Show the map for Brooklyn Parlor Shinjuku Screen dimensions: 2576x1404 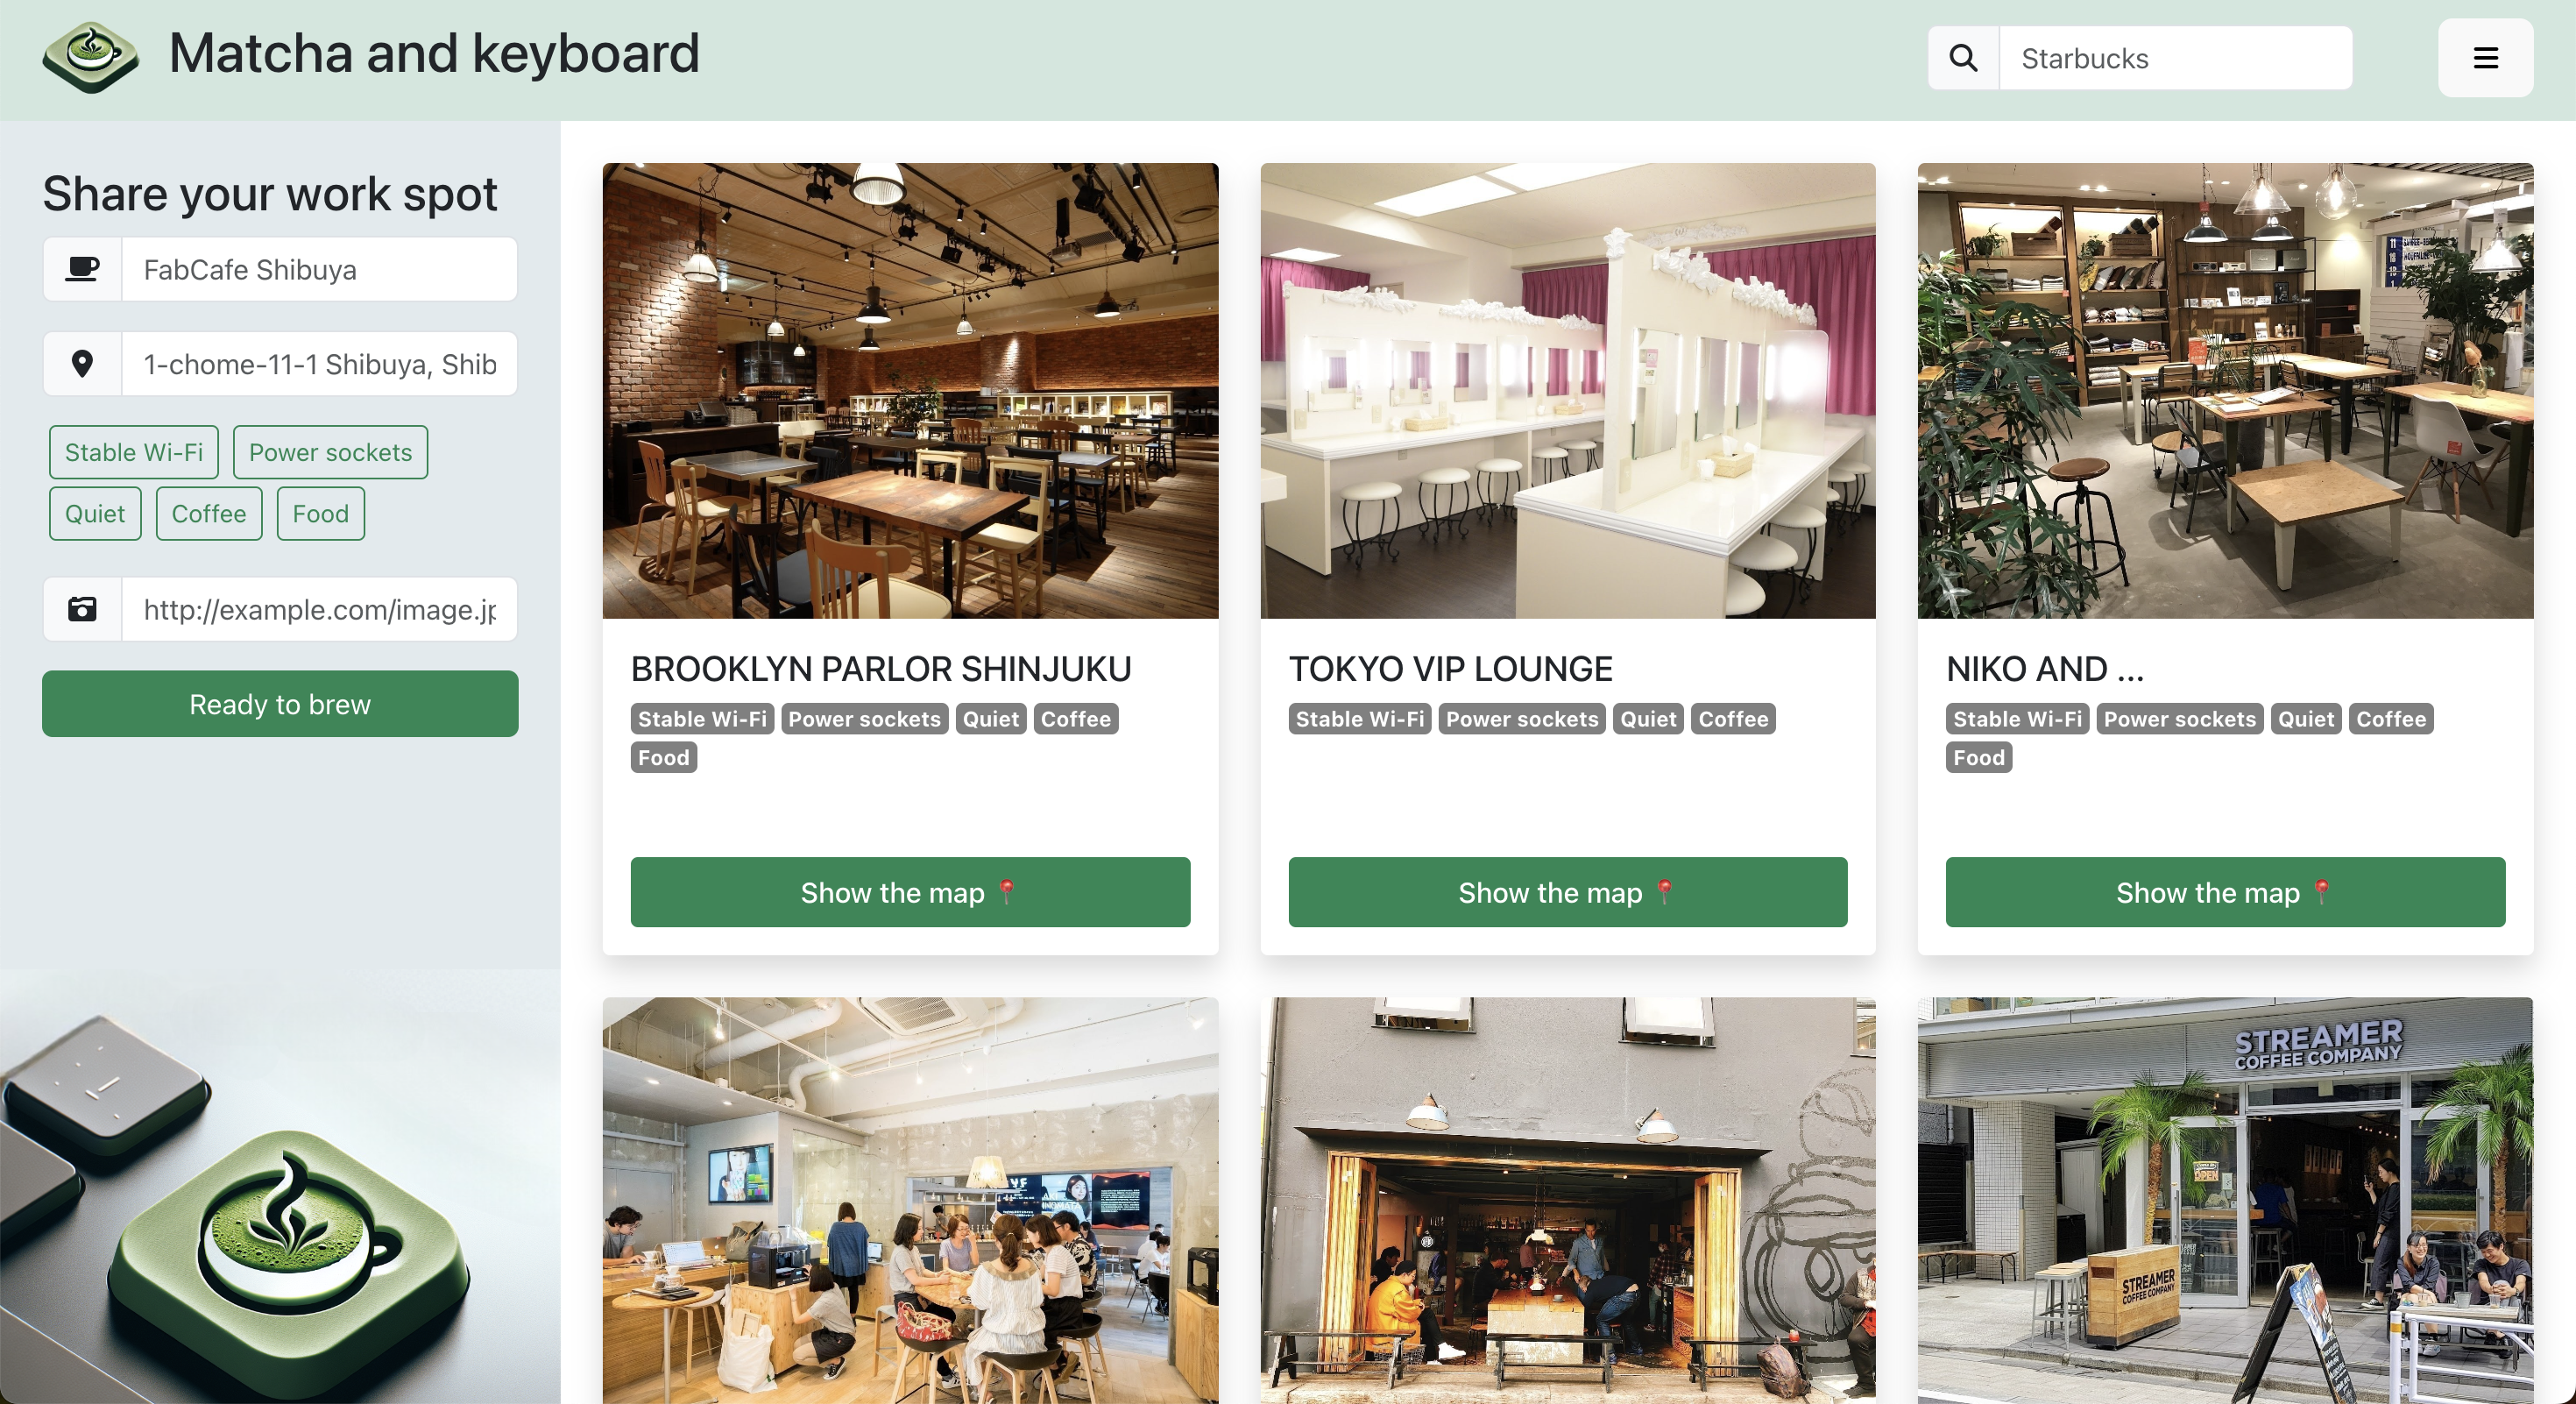910,892
